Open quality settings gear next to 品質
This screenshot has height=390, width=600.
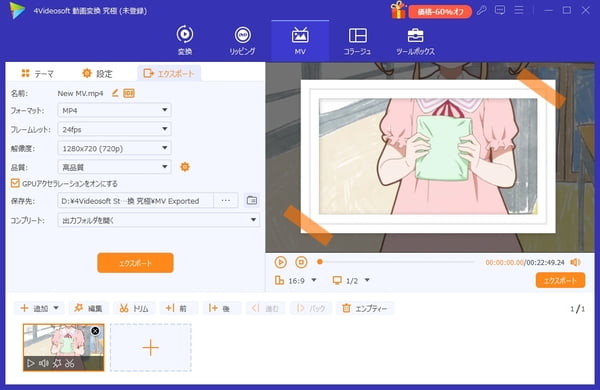pos(185,167)
